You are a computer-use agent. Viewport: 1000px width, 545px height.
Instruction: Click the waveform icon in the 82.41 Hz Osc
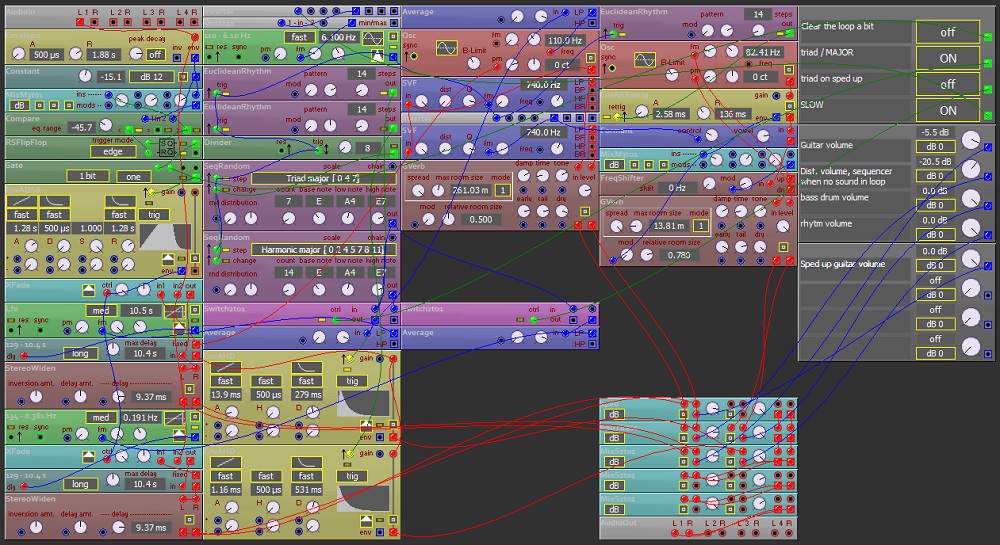tap(645, 61)
